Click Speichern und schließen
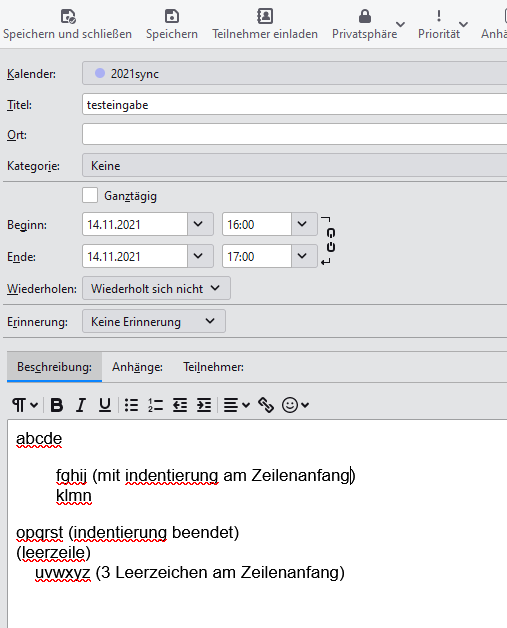The width and height of the screenshot is (507, 628). [x=67, y=24]
